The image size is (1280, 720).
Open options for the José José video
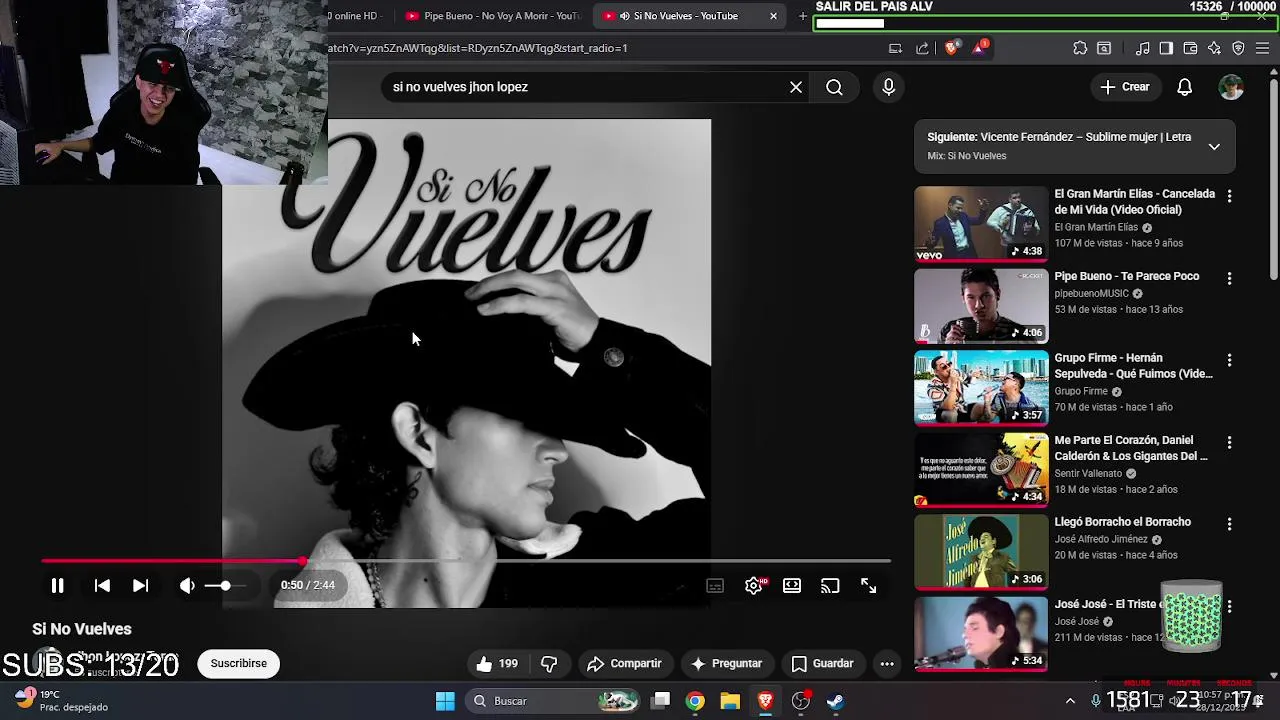[x=1229, y=606]
